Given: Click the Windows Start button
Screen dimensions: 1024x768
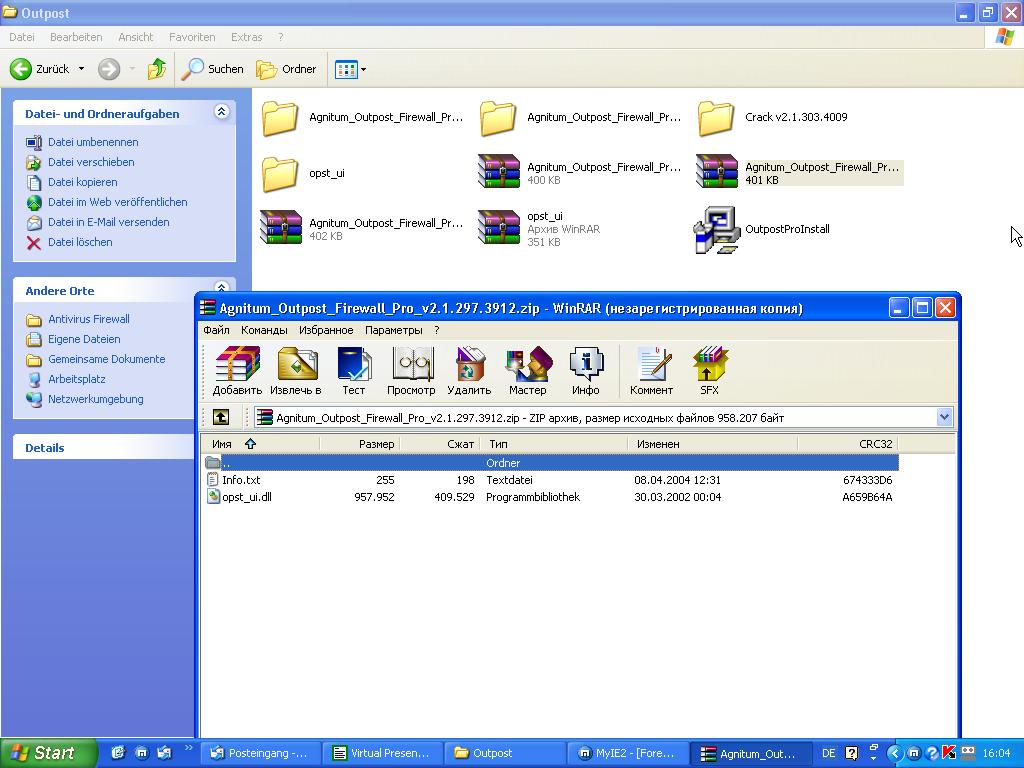Looking at the screenshot, I should pos(47,753).
